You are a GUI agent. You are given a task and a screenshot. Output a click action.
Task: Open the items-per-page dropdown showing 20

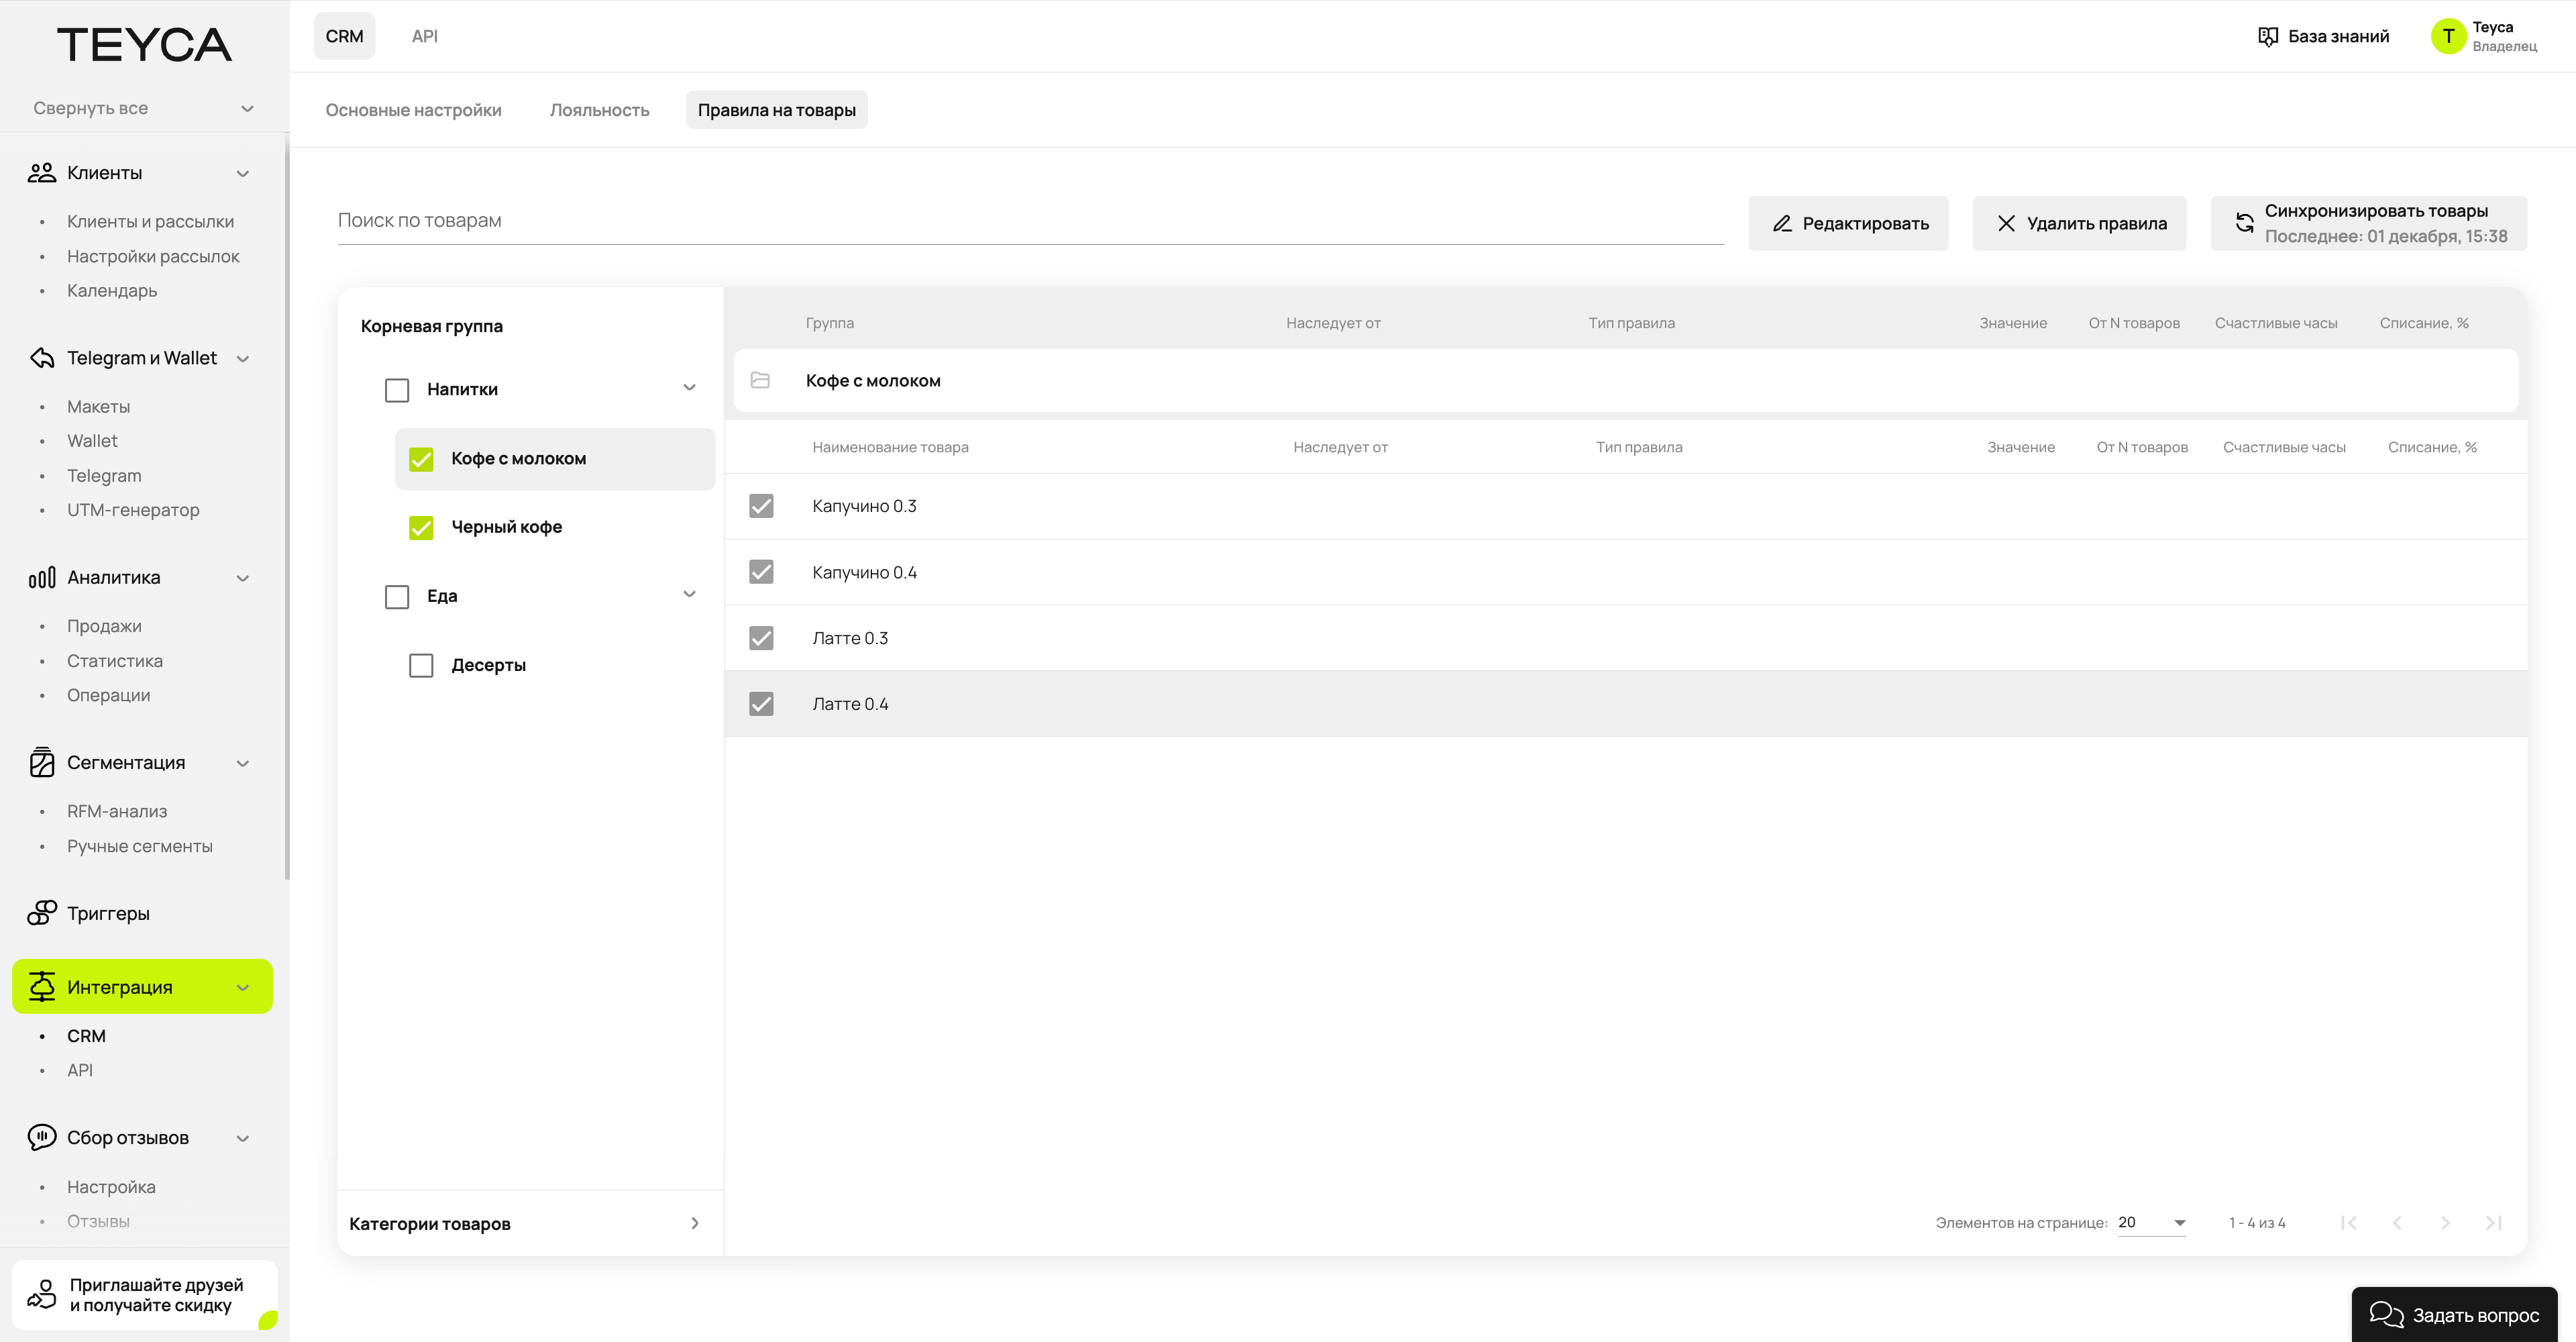(x=2151, y=1223)
